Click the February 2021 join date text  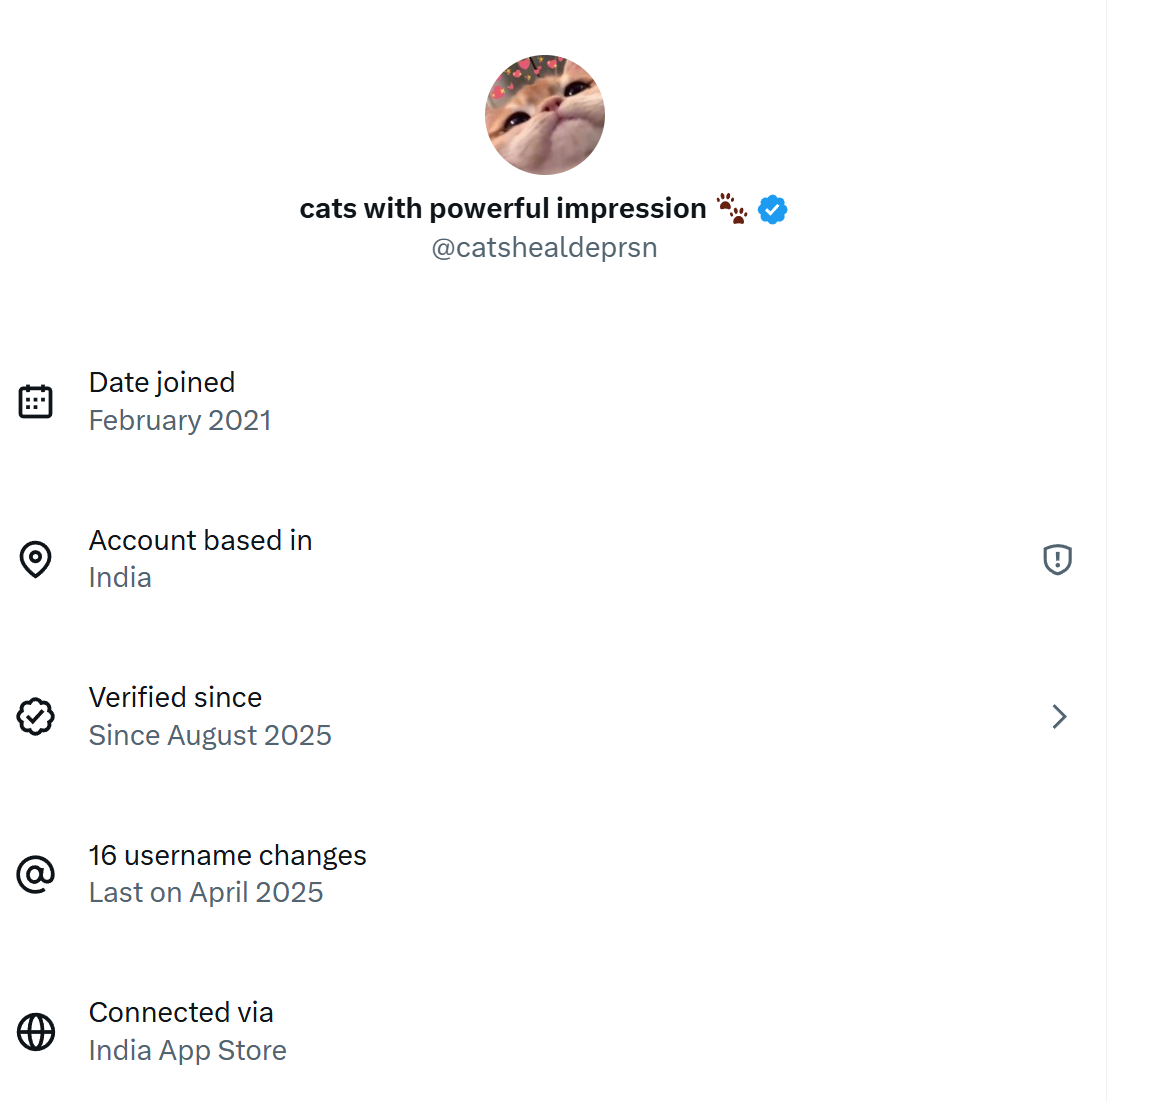point(180,421)
